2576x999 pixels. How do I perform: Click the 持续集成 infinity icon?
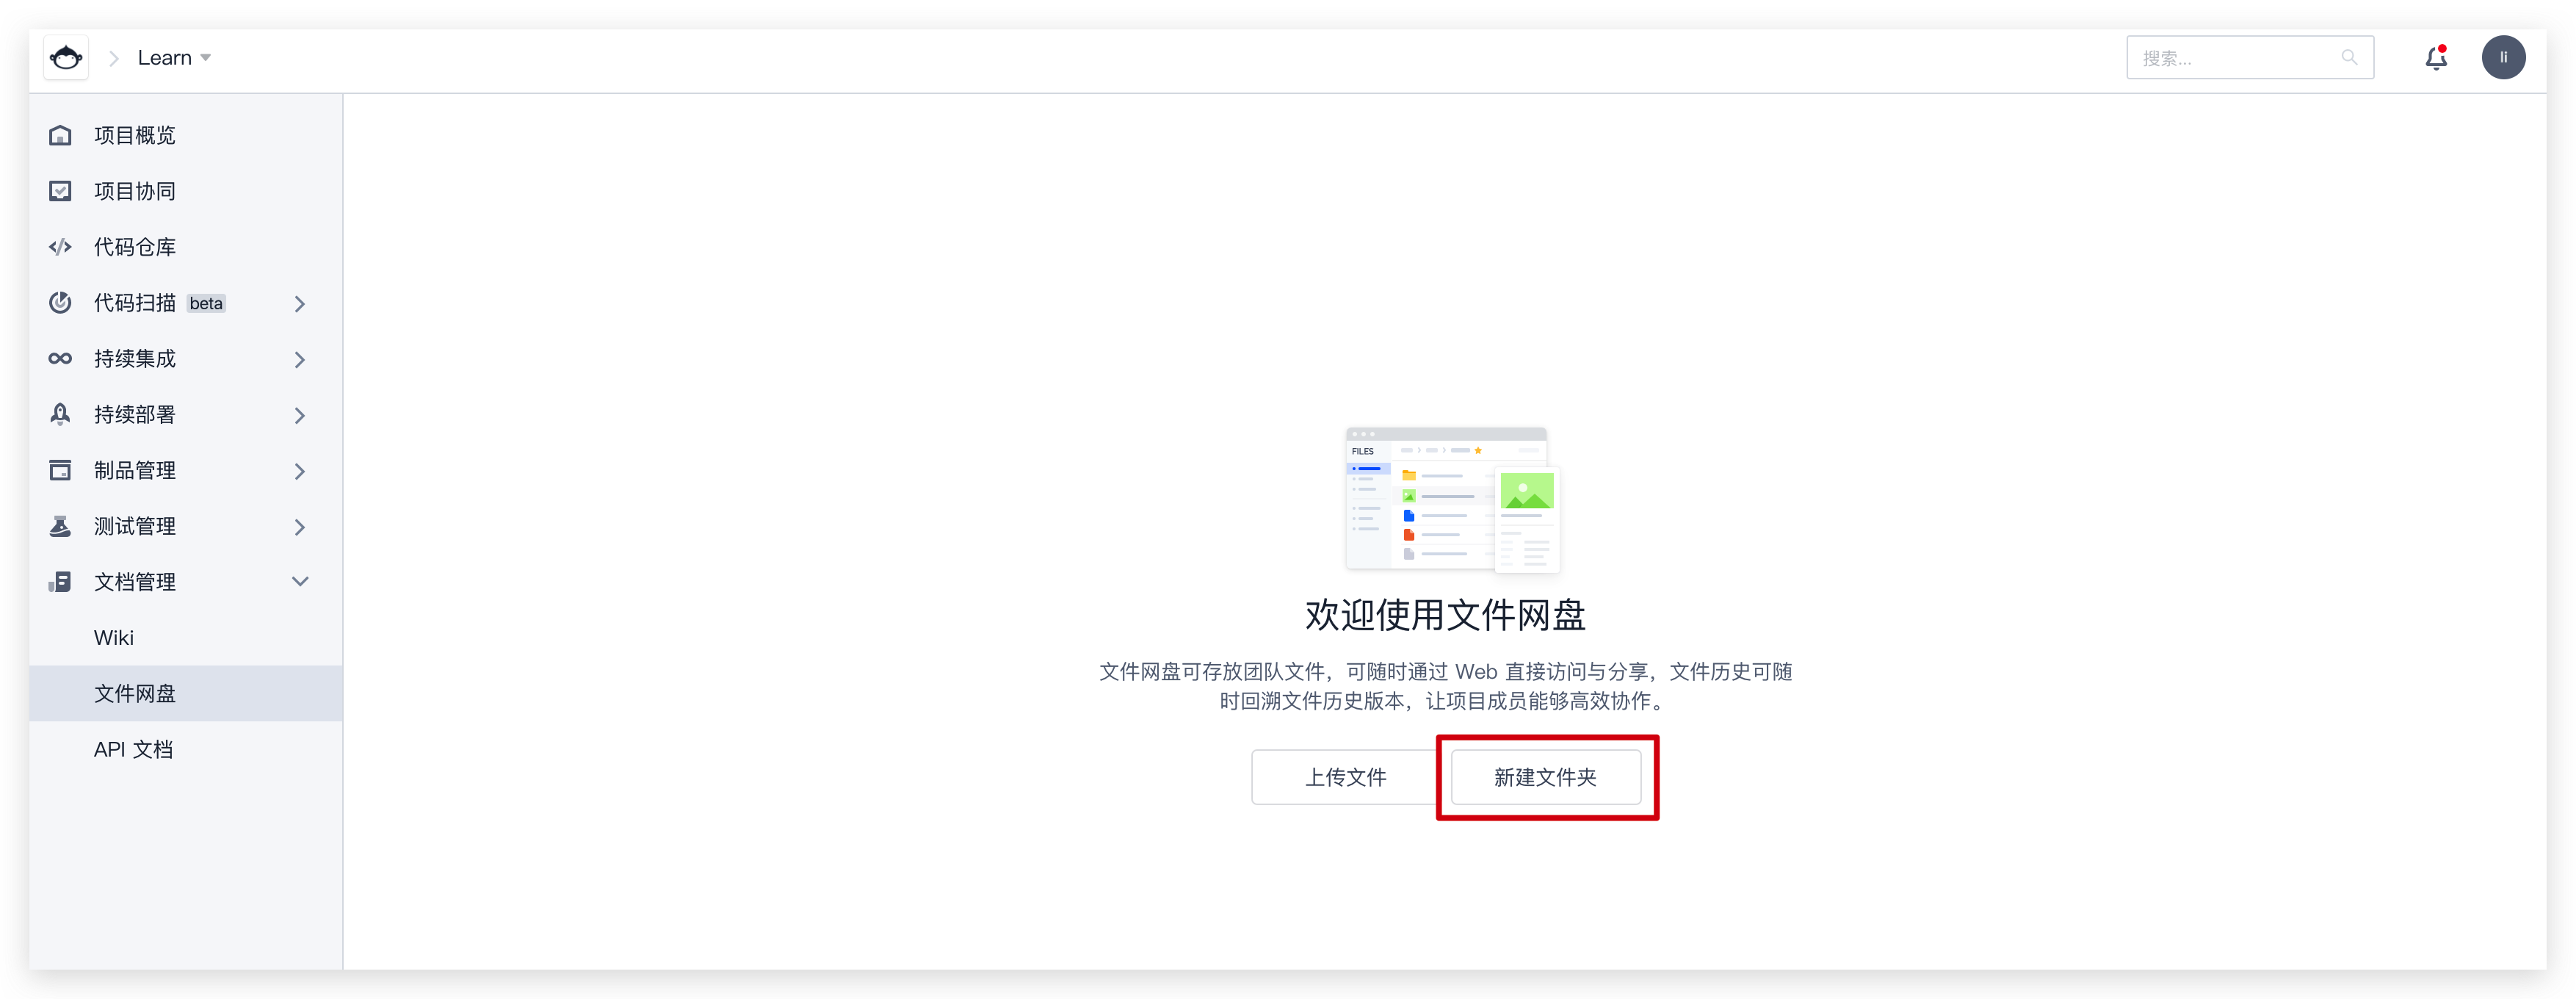(60, 358)
